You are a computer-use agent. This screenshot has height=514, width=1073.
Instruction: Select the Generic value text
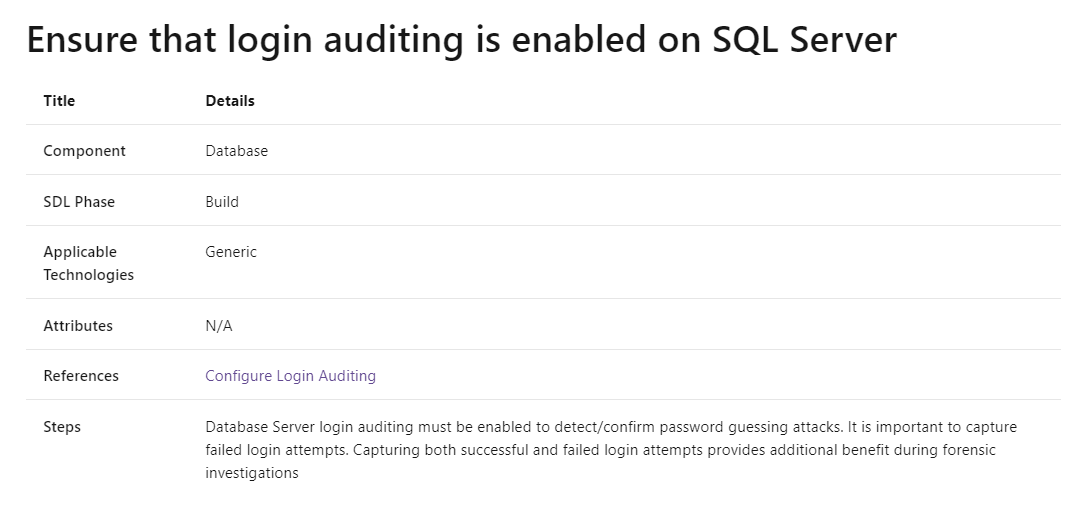[x=231, y=252]
